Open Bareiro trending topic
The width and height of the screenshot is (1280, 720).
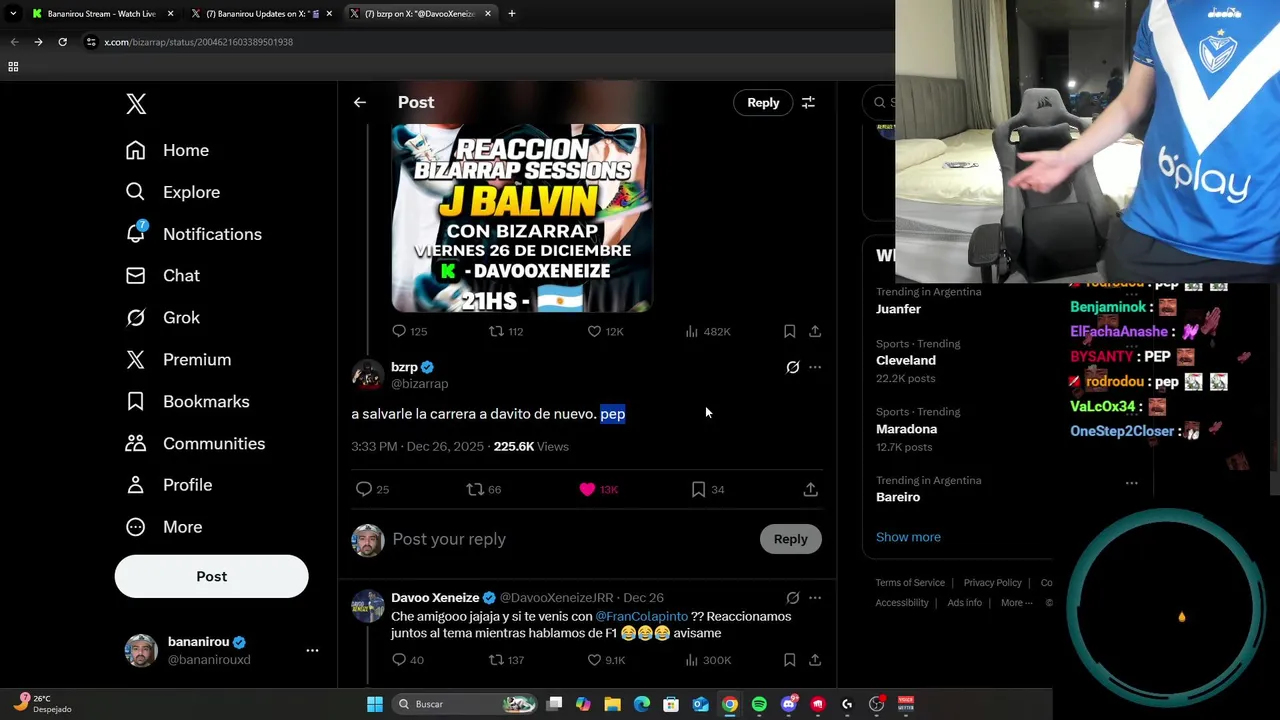898,497
